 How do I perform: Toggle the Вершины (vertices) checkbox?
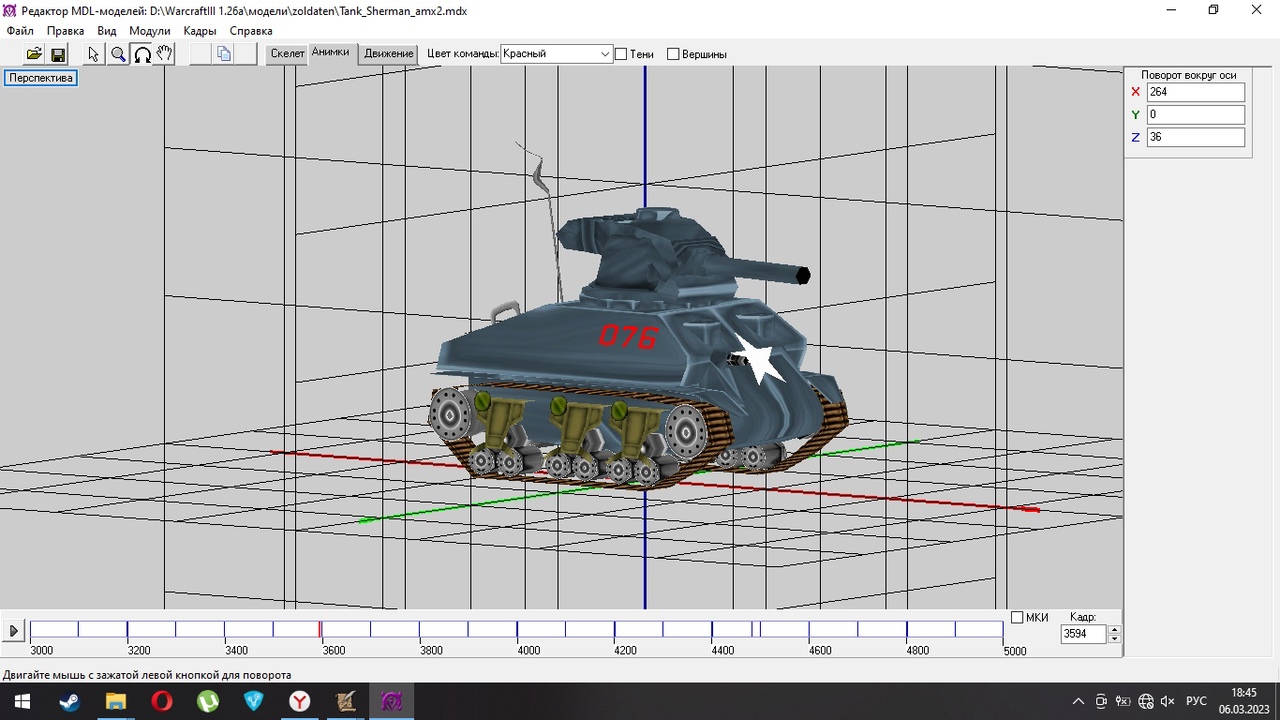[673, 54]
